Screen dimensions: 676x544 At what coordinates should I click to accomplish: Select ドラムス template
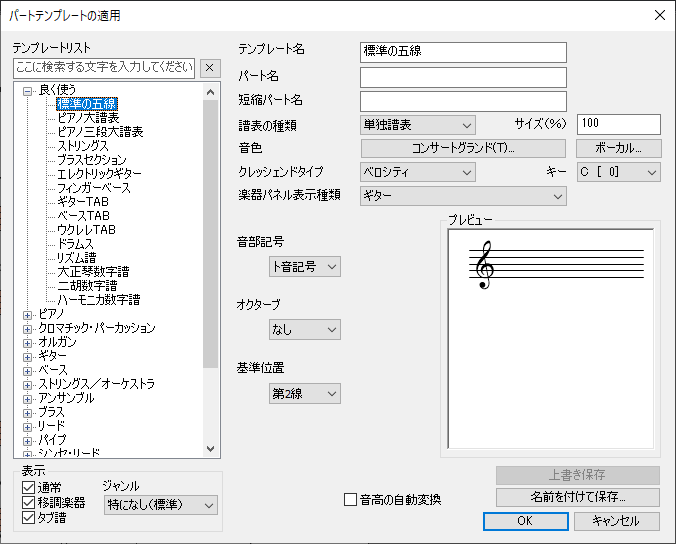point(75,244)
